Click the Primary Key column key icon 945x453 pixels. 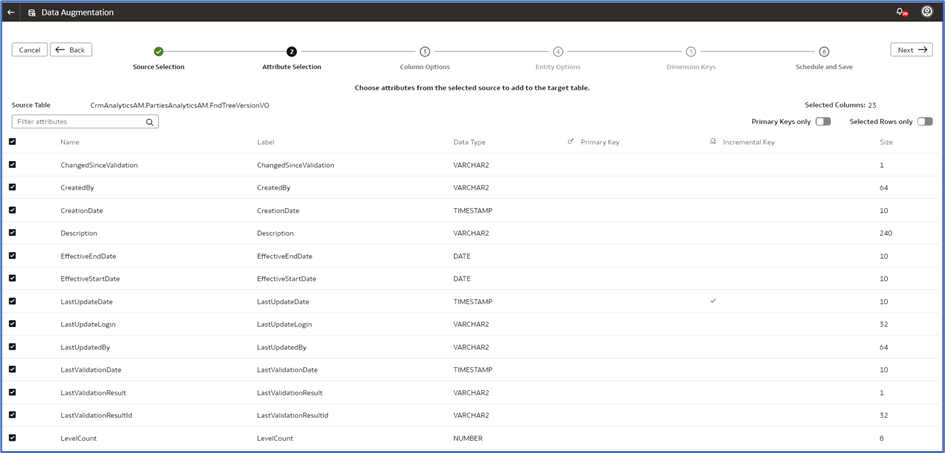570,142
